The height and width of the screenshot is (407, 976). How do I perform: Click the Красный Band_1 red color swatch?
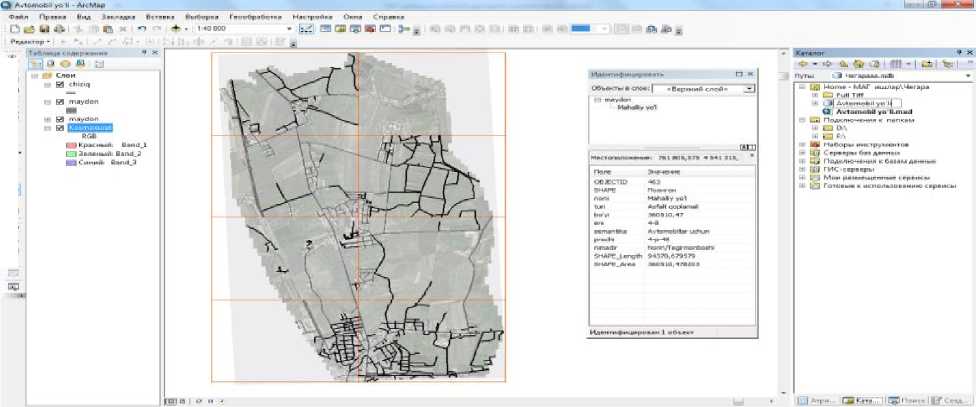pyautogui.click(x=70, y=146)
